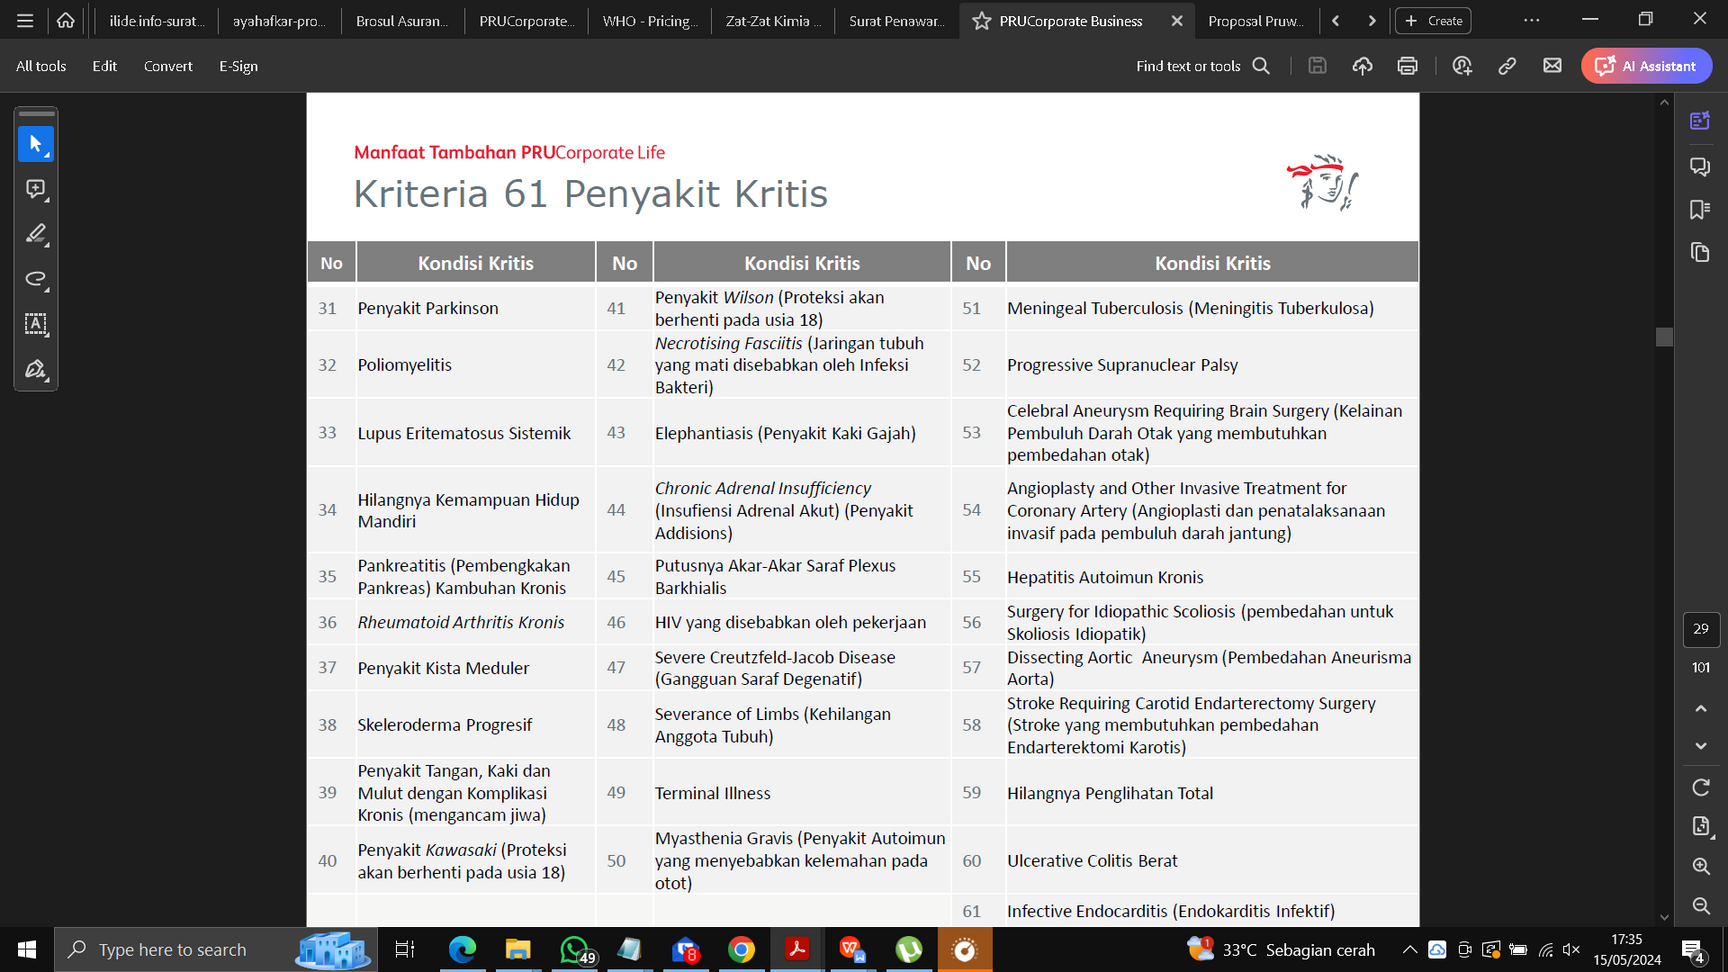The height and width of the screenshot is (972, 1728).
Task: Click the Hepatitis Autoimun Kronis cell
Action: click(x=1212, y=577)
